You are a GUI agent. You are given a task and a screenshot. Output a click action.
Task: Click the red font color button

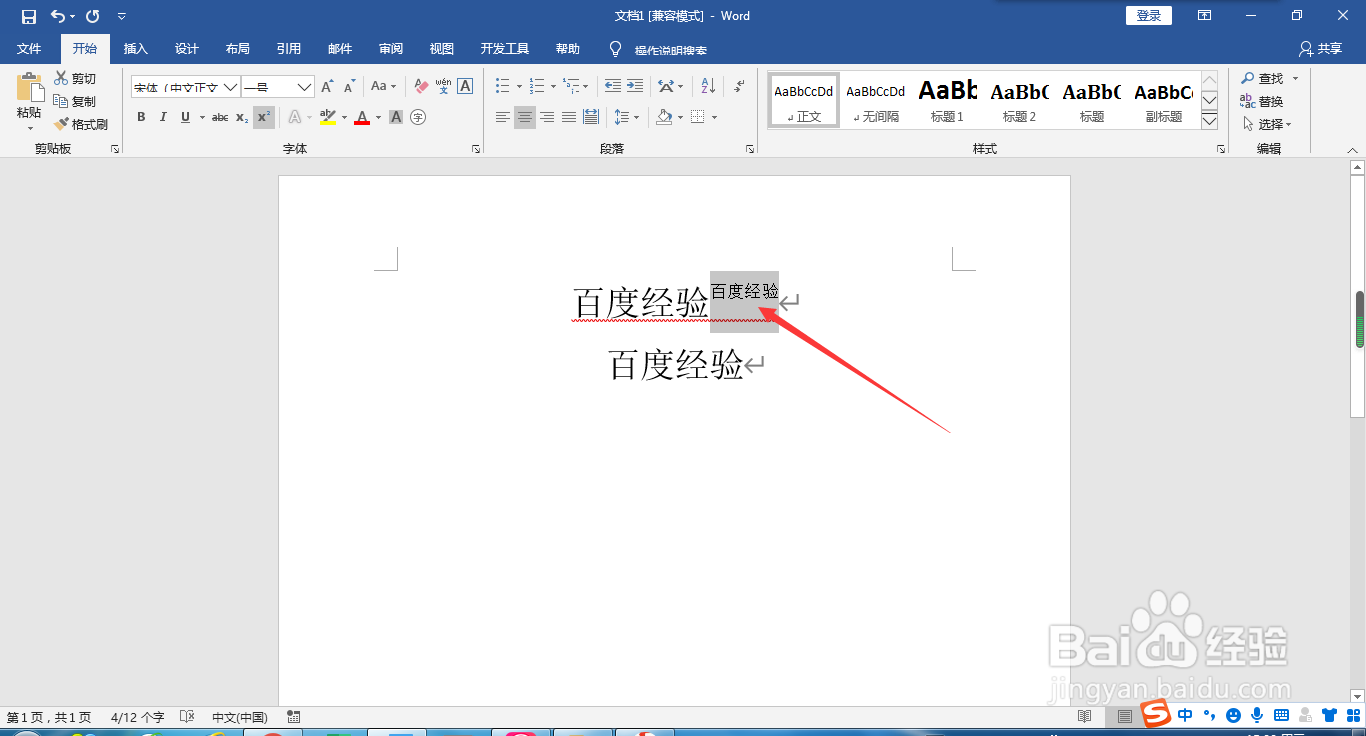point(362,117)
